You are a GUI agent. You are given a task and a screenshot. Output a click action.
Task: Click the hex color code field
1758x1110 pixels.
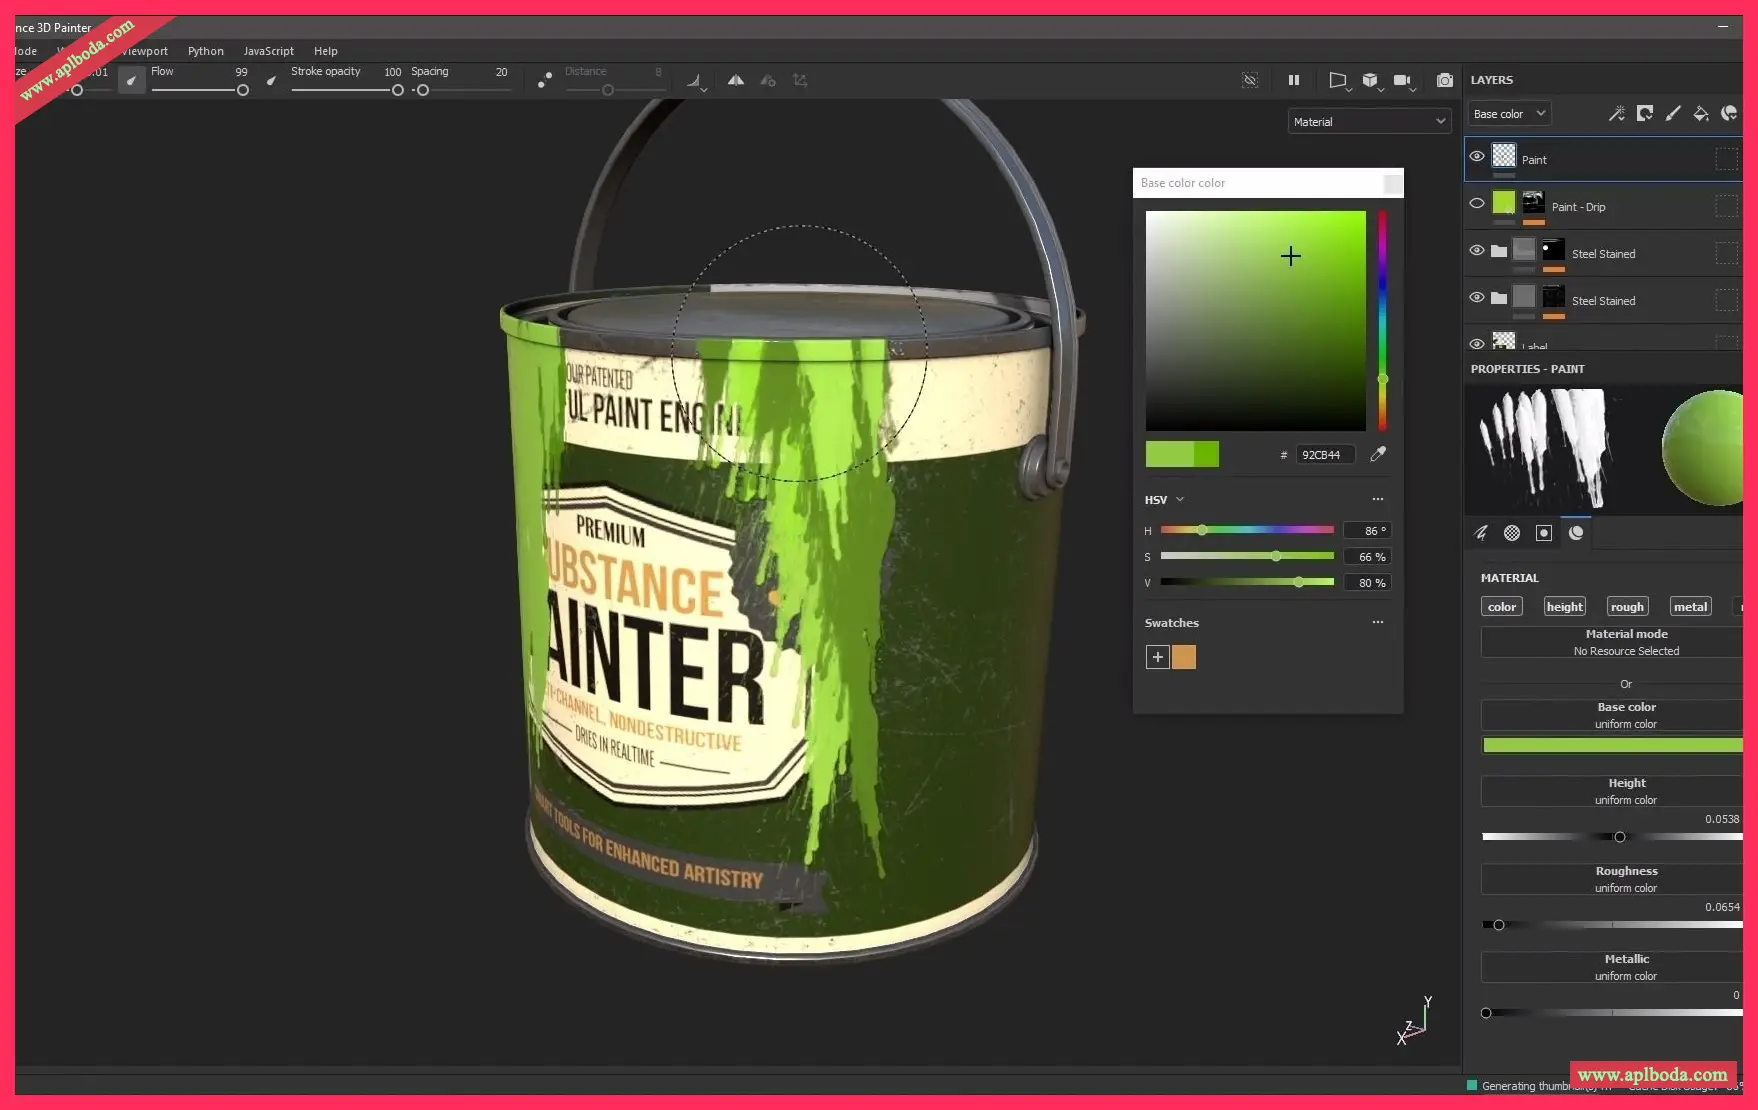[1324, 455]
